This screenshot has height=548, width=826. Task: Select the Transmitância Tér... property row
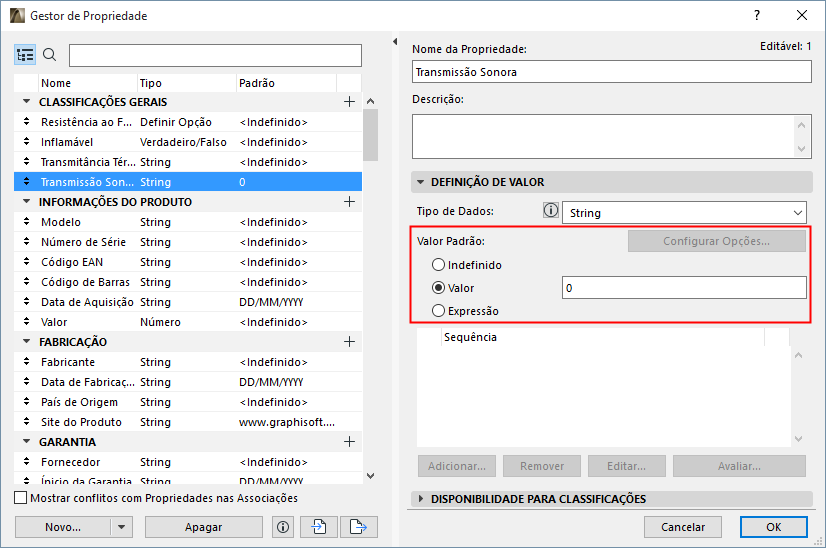[x=188, y=162]
